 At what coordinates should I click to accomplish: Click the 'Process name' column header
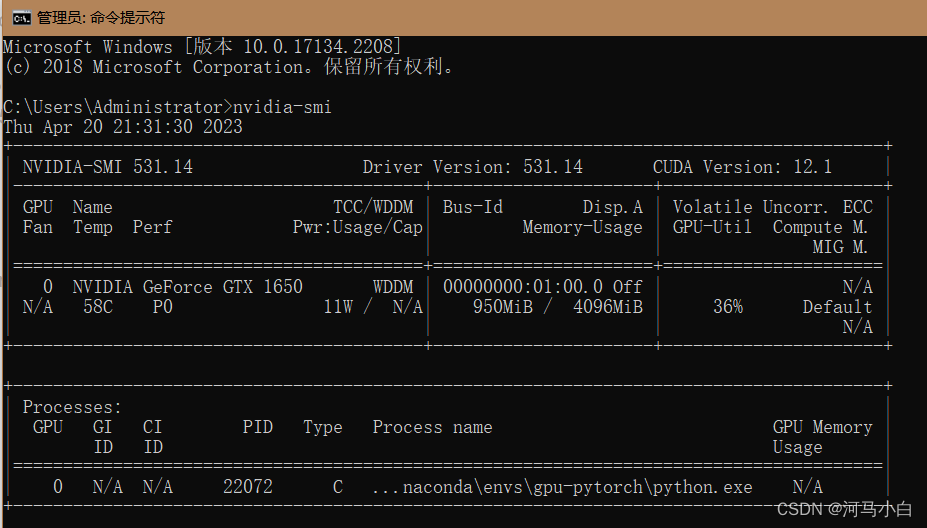pyautogui.click(x=433, y=427)
